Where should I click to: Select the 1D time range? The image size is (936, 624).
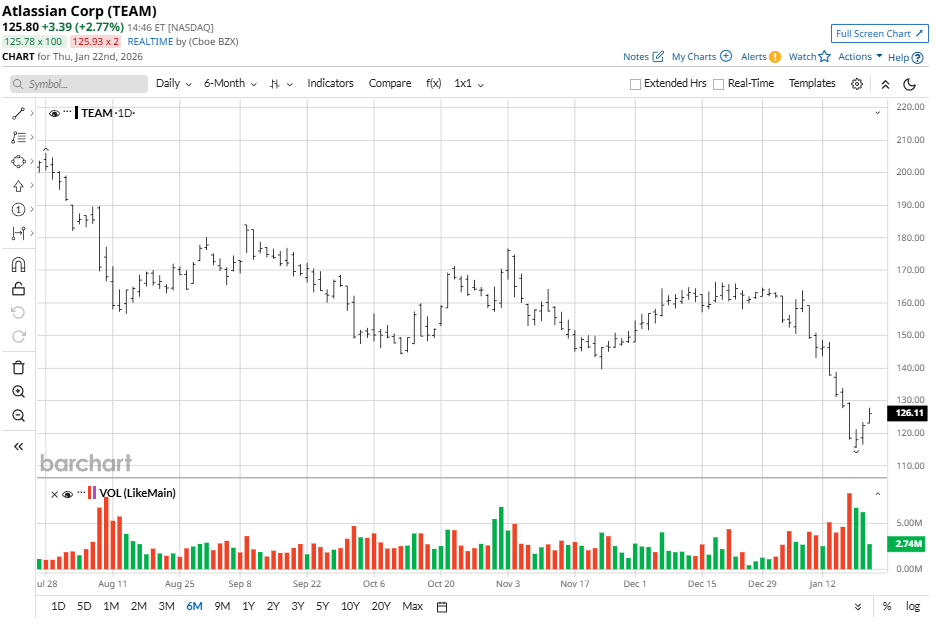tap(58, 607)
